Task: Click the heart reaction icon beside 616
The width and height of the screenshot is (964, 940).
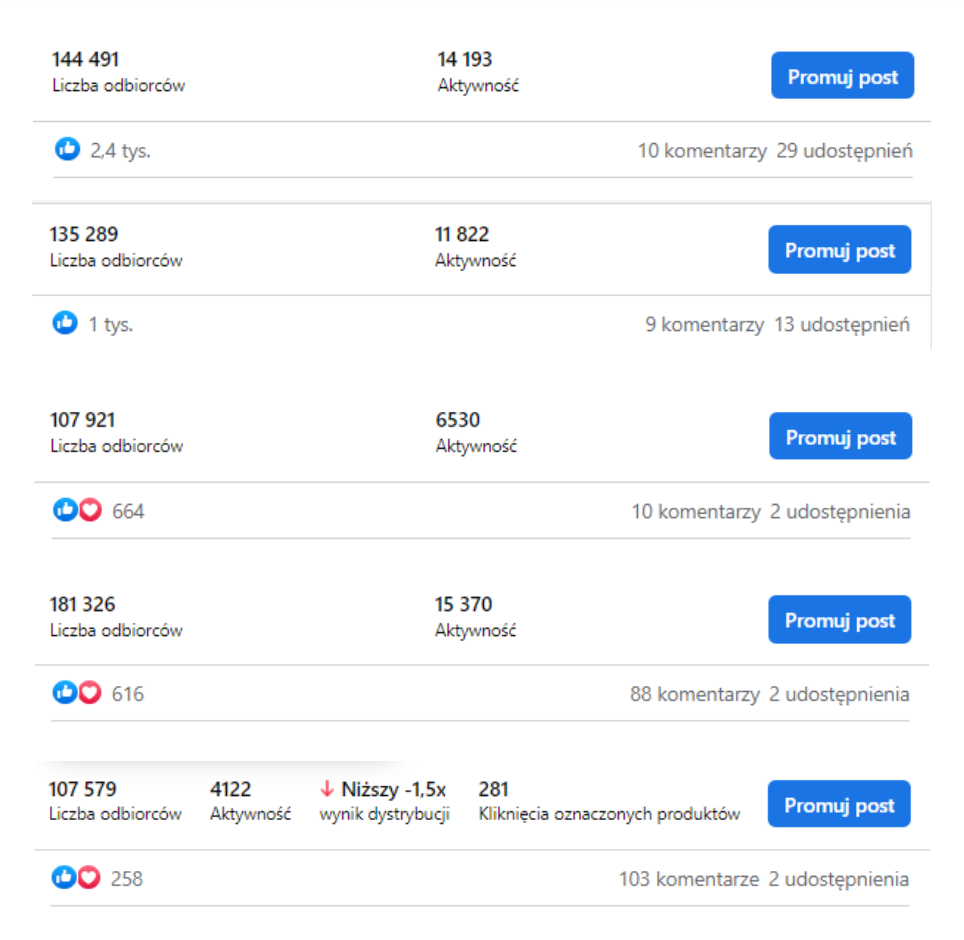Action: click(90, 693)
